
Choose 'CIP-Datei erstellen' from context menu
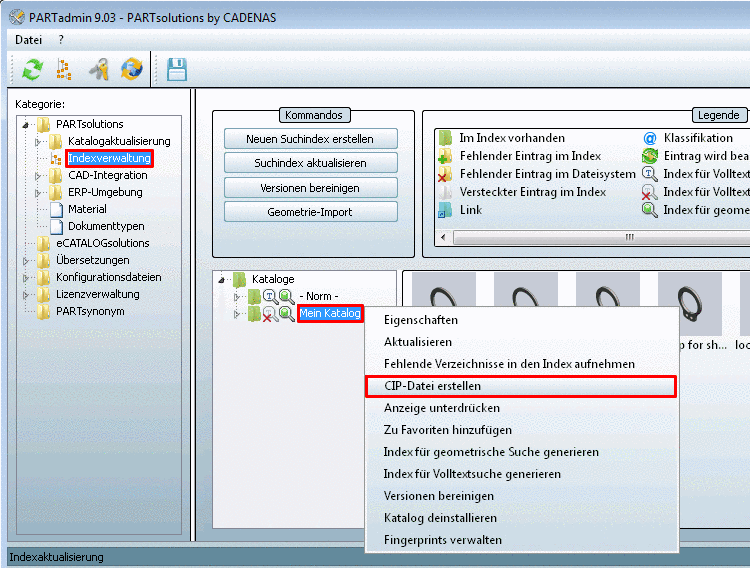coord(521,386)
